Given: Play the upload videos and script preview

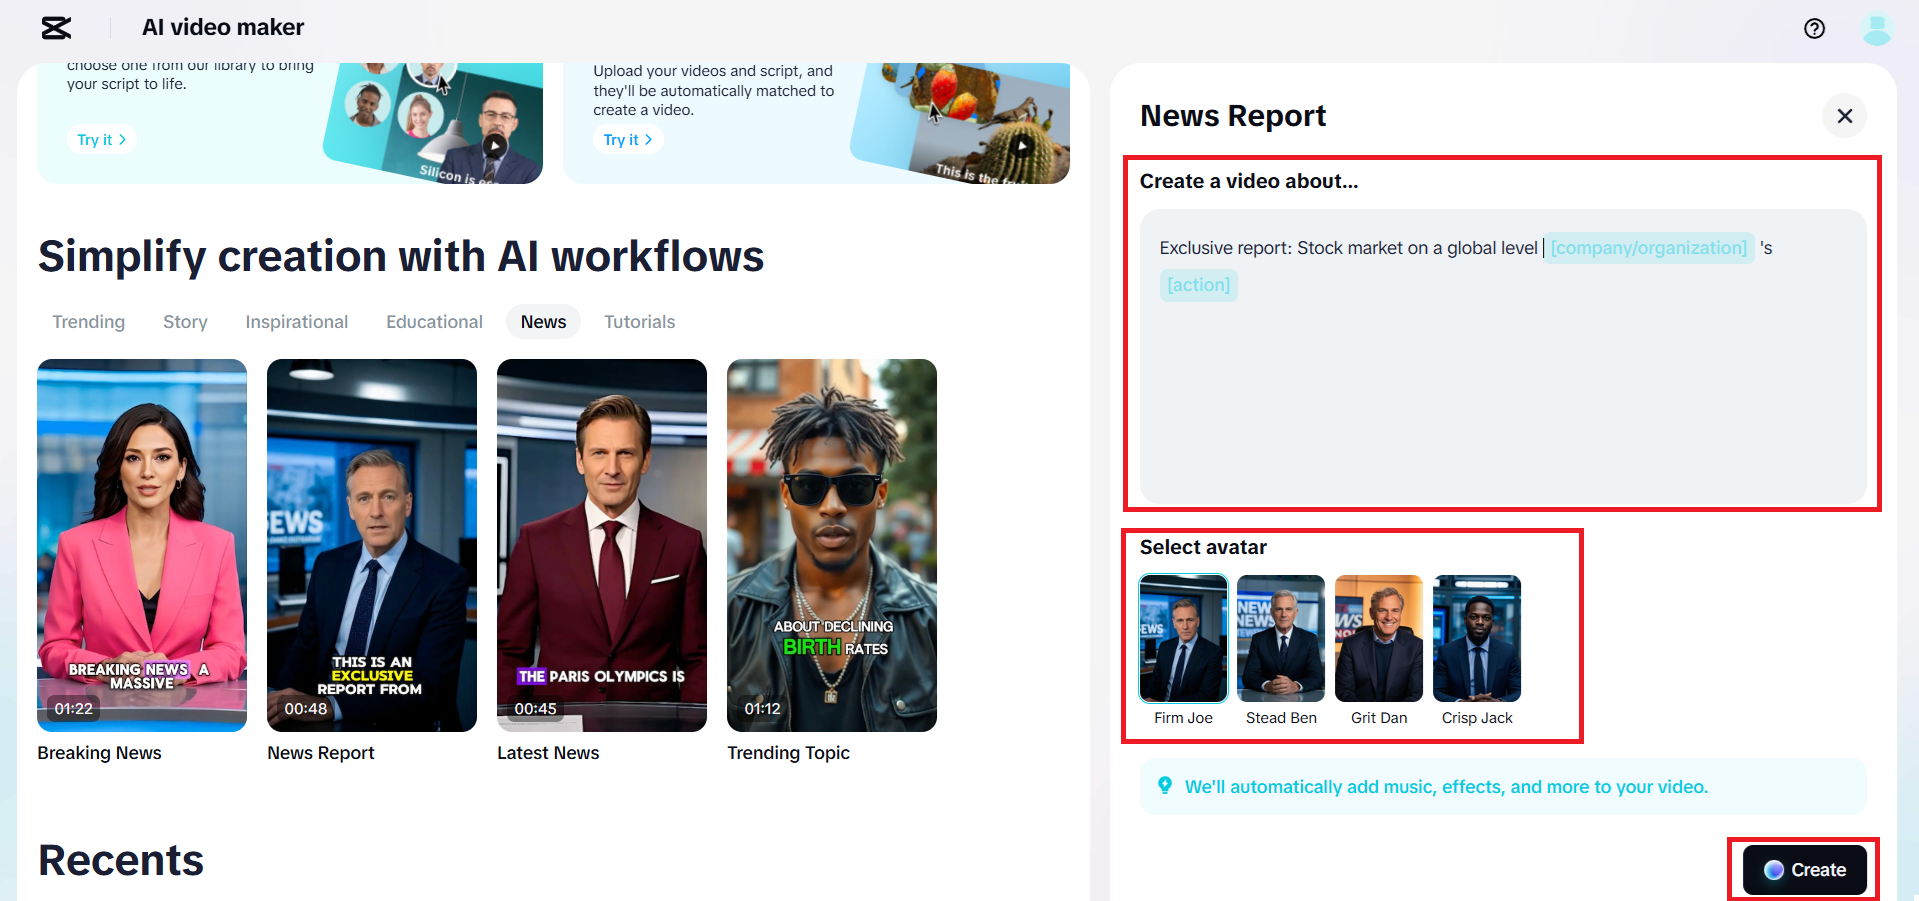Looking at the screenshot, I should click(1021, 146).
